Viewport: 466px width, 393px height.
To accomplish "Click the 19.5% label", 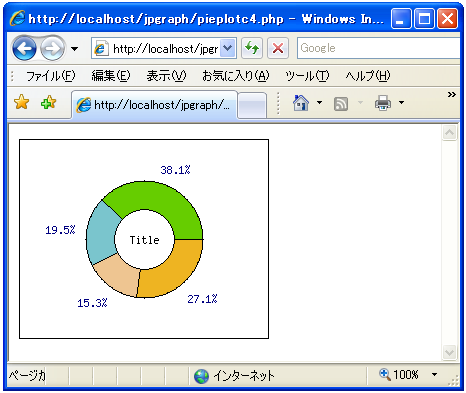I will (60, 230).
